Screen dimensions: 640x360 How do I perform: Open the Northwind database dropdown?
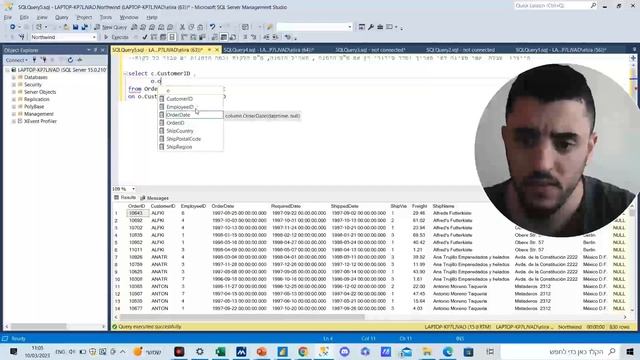point(94,37)
